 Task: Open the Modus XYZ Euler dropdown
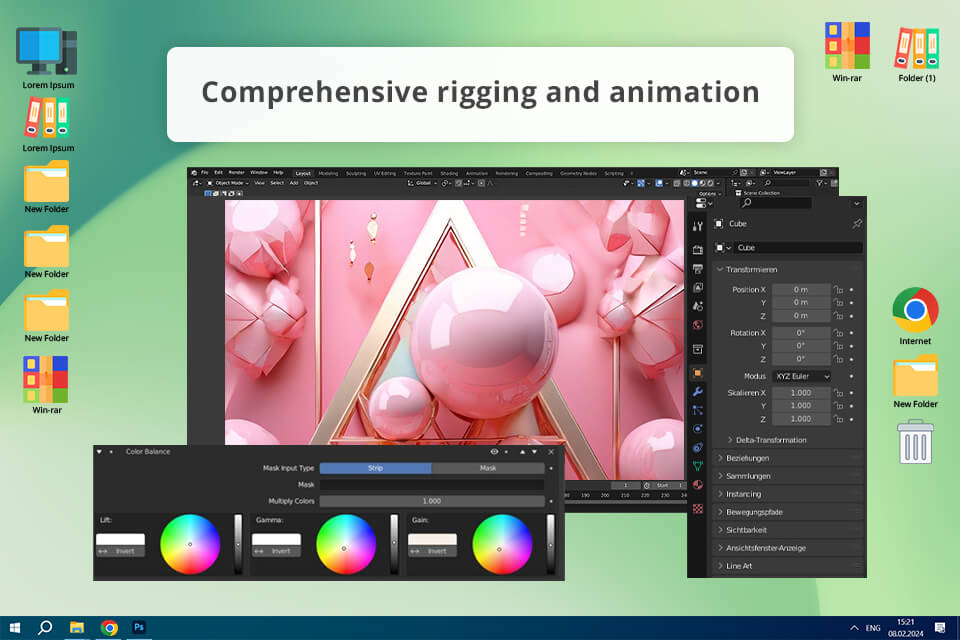pos(801,376)
